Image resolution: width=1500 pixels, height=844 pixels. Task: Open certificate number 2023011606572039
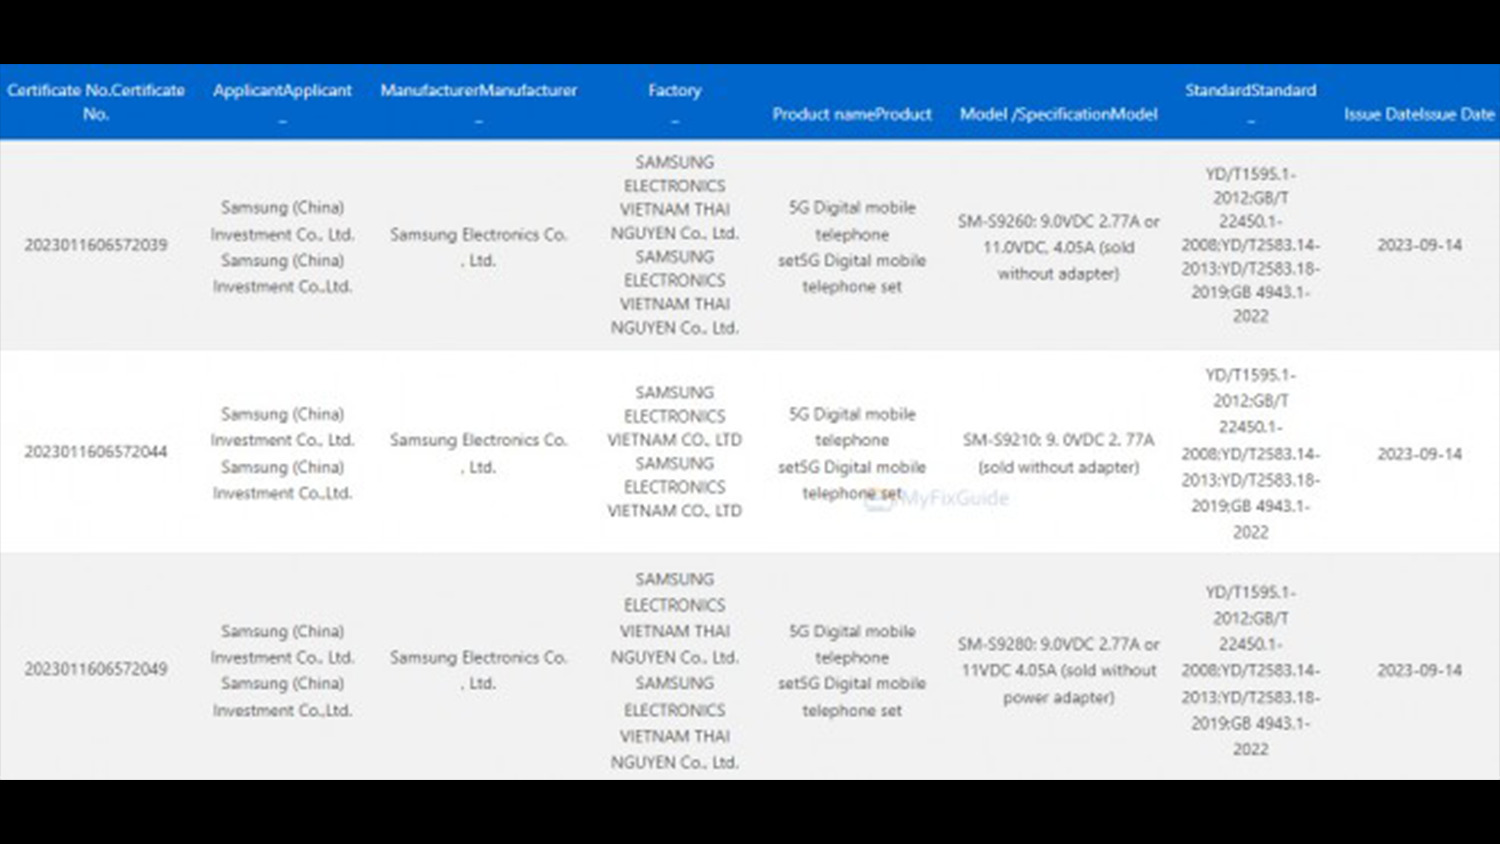coord(96,245)
